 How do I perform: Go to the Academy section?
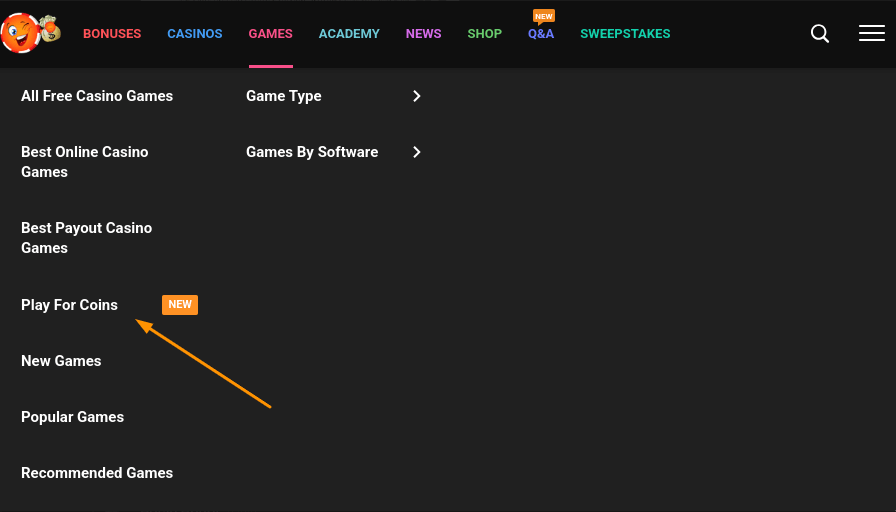(x=349, y=34)
